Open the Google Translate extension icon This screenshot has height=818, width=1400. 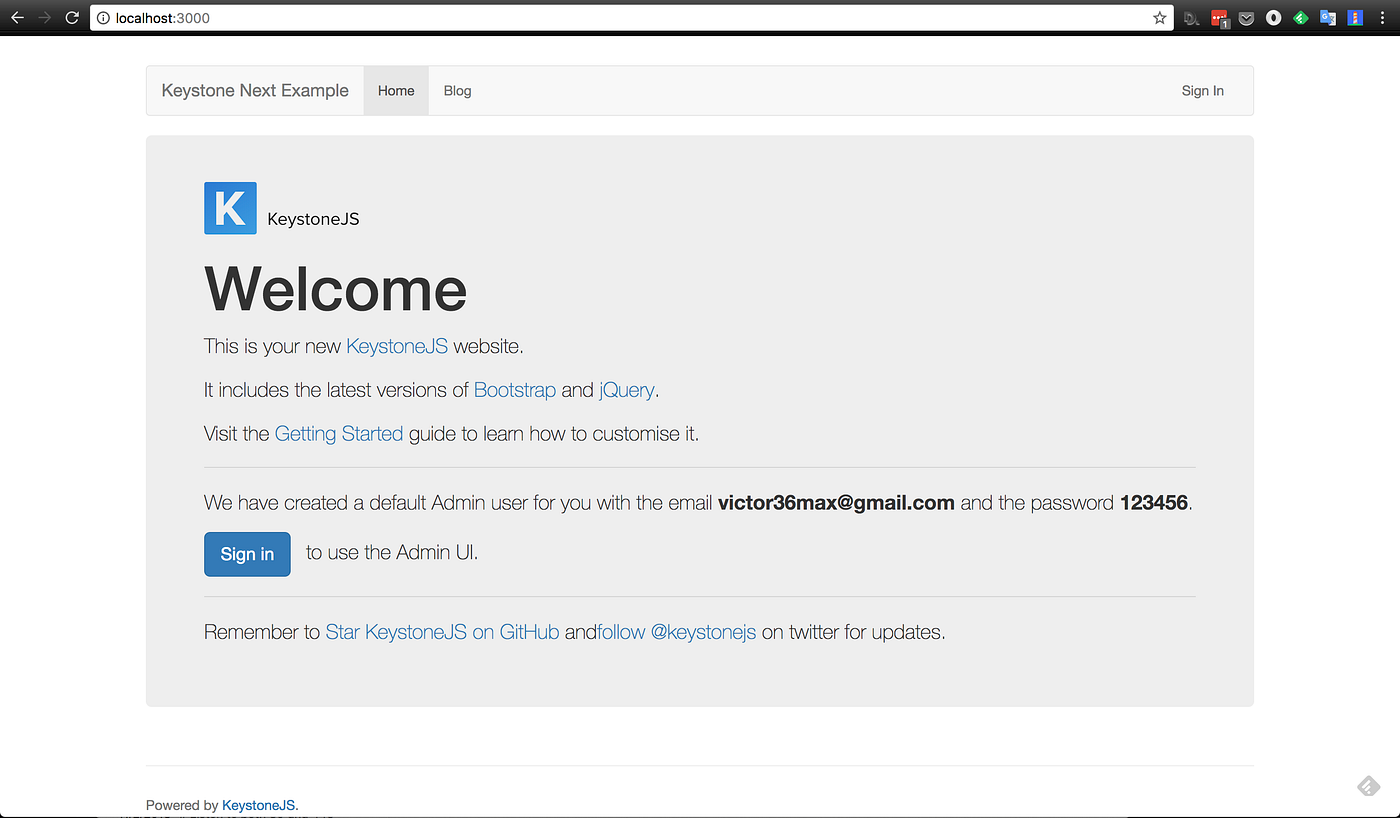click(x=1327, y=17)
